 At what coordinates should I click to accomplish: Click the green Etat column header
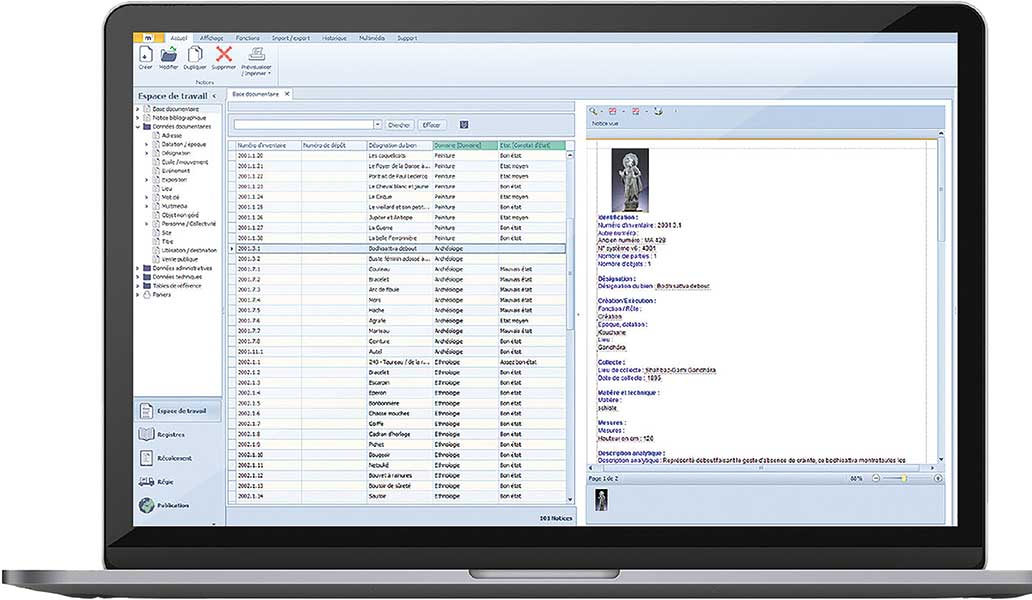coord(532,145)
